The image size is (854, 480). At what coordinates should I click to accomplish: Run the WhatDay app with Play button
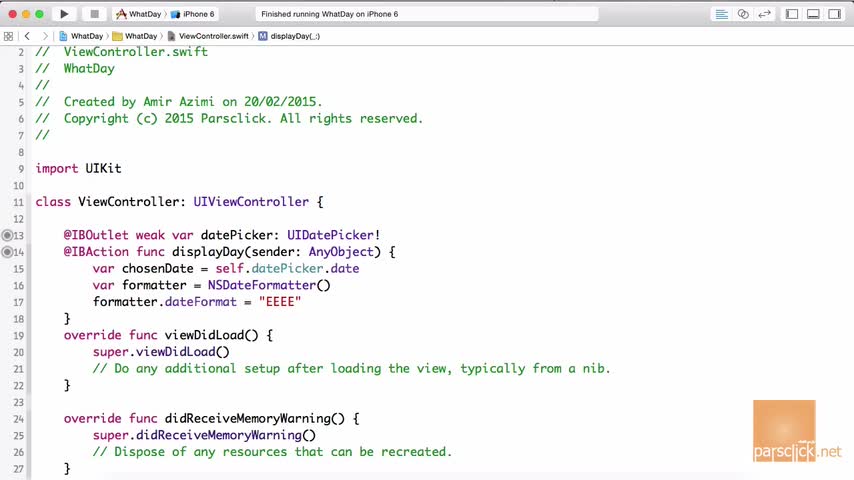click(64, 14)
